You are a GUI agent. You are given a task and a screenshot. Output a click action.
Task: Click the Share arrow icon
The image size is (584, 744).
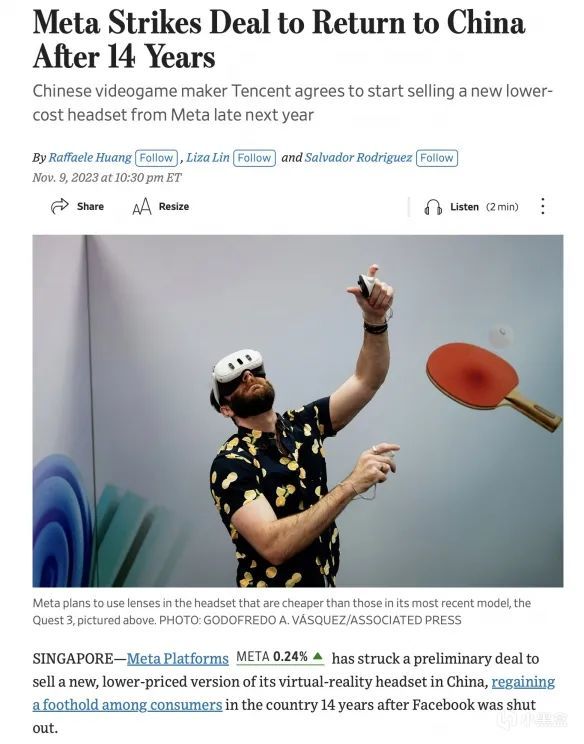(60, 206)
